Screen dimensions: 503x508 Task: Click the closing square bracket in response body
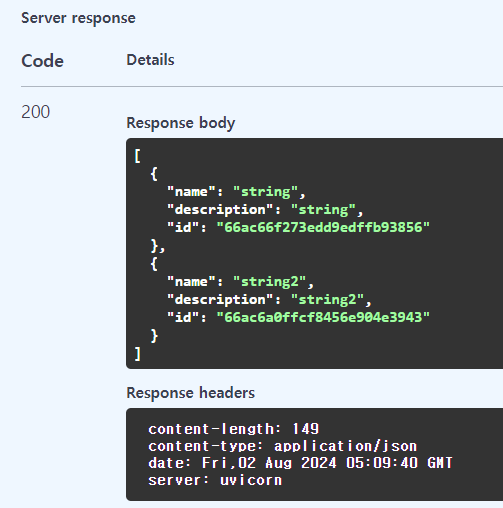[137, 354]
